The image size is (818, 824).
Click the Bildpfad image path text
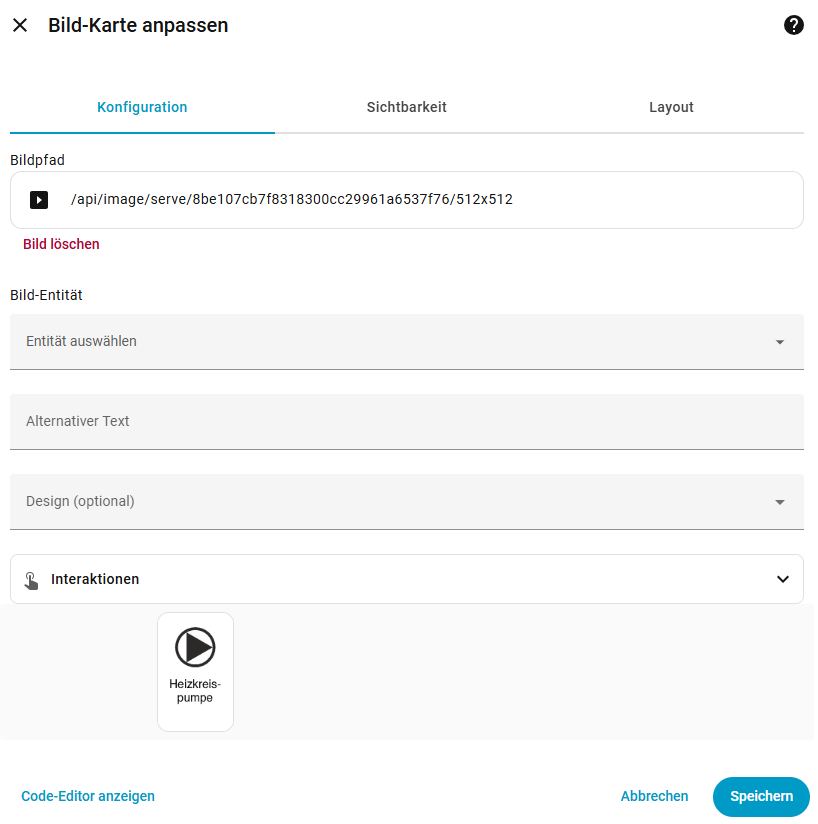pyautogui.click(x=292, y=200)
